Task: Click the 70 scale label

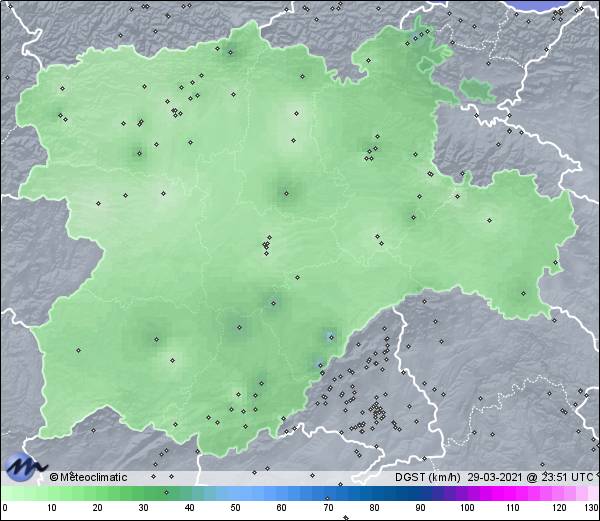Action: coord(328,508)
